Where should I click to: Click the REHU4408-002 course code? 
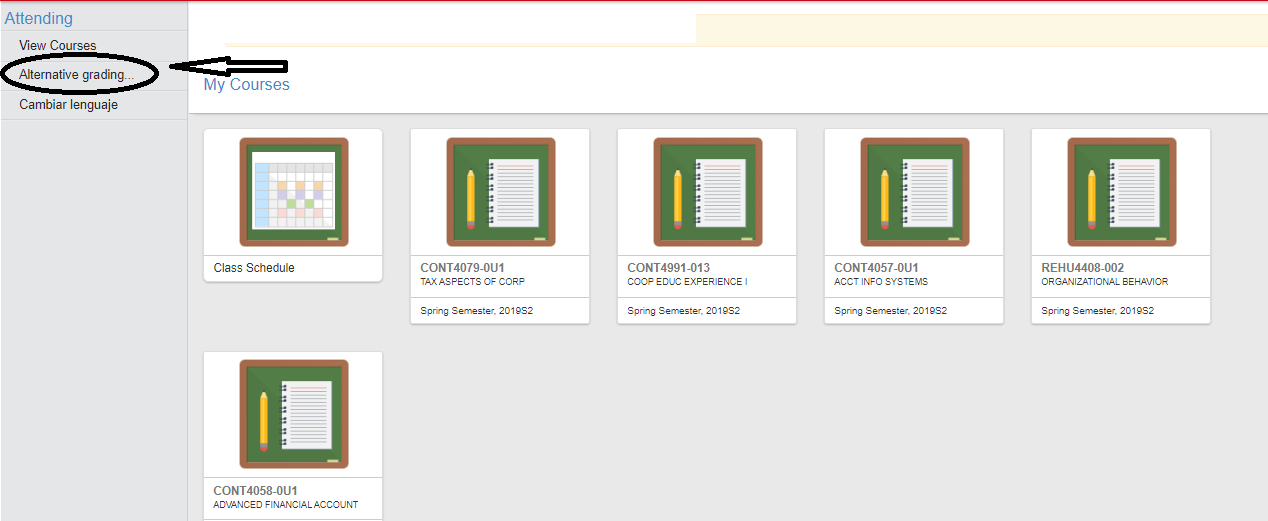pyautogui.click(x=1083, y=268)
